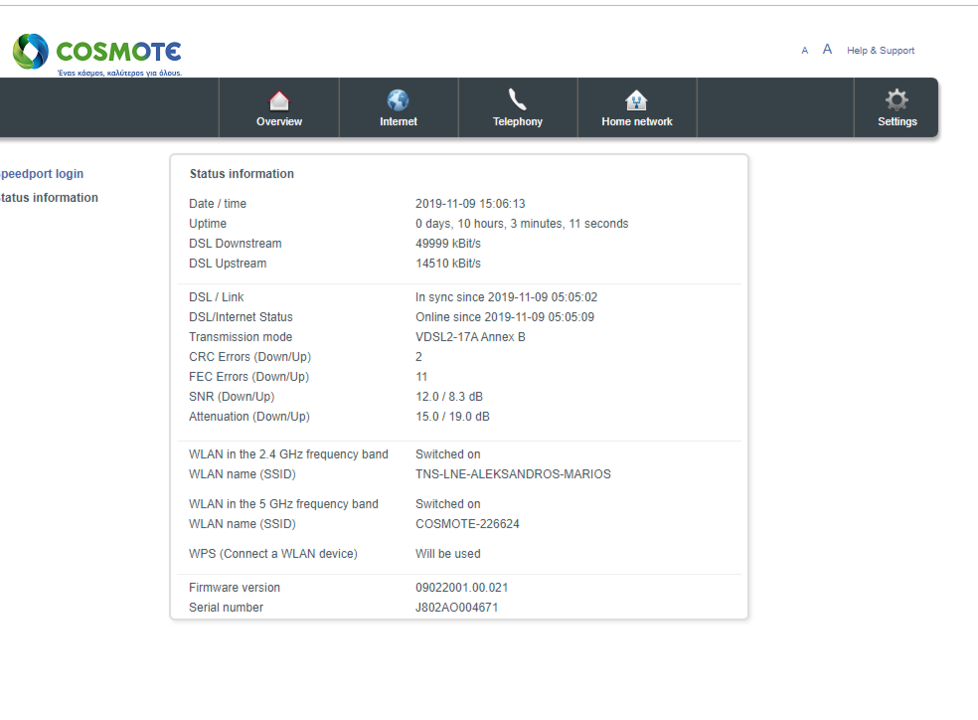978x720 pixels.
Task: Click the Transmission mode label
Action: point(241,338)
